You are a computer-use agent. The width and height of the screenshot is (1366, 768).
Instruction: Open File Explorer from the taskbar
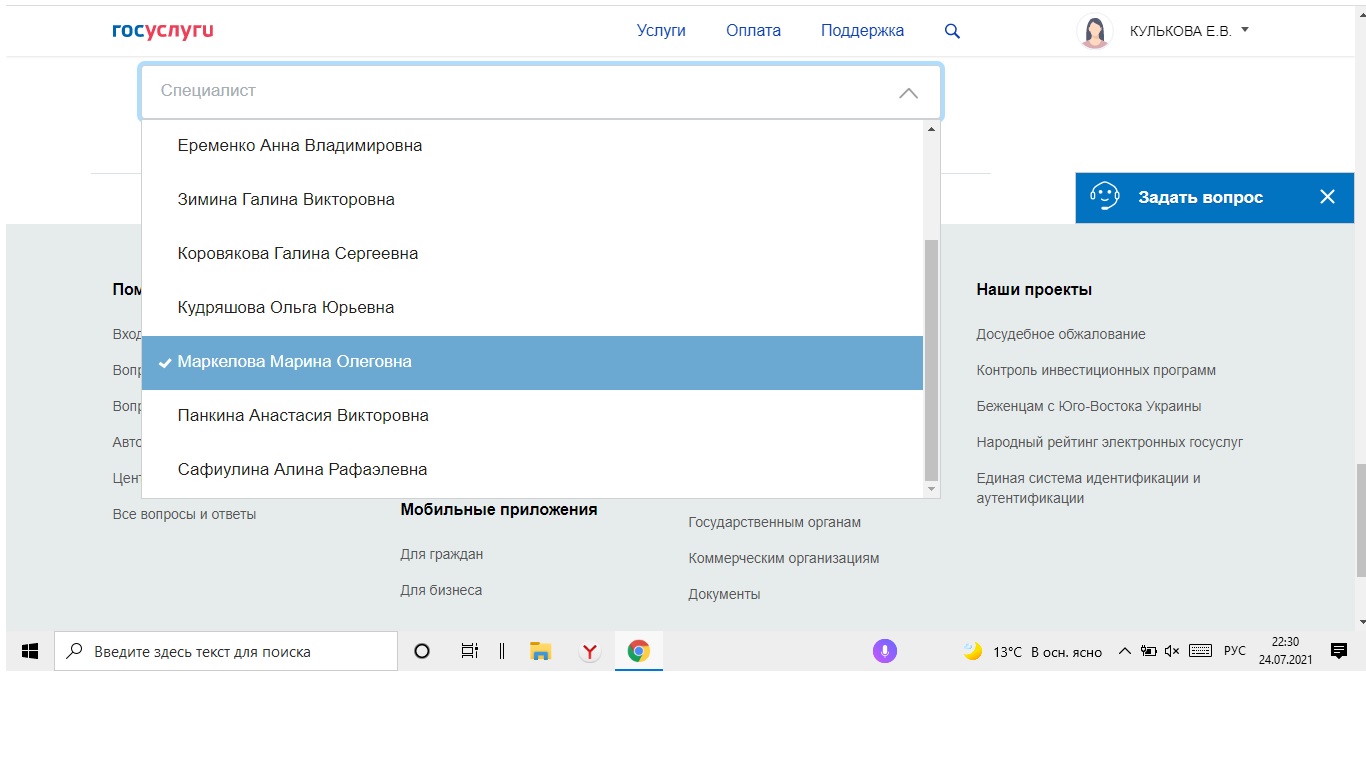point(541,651)
